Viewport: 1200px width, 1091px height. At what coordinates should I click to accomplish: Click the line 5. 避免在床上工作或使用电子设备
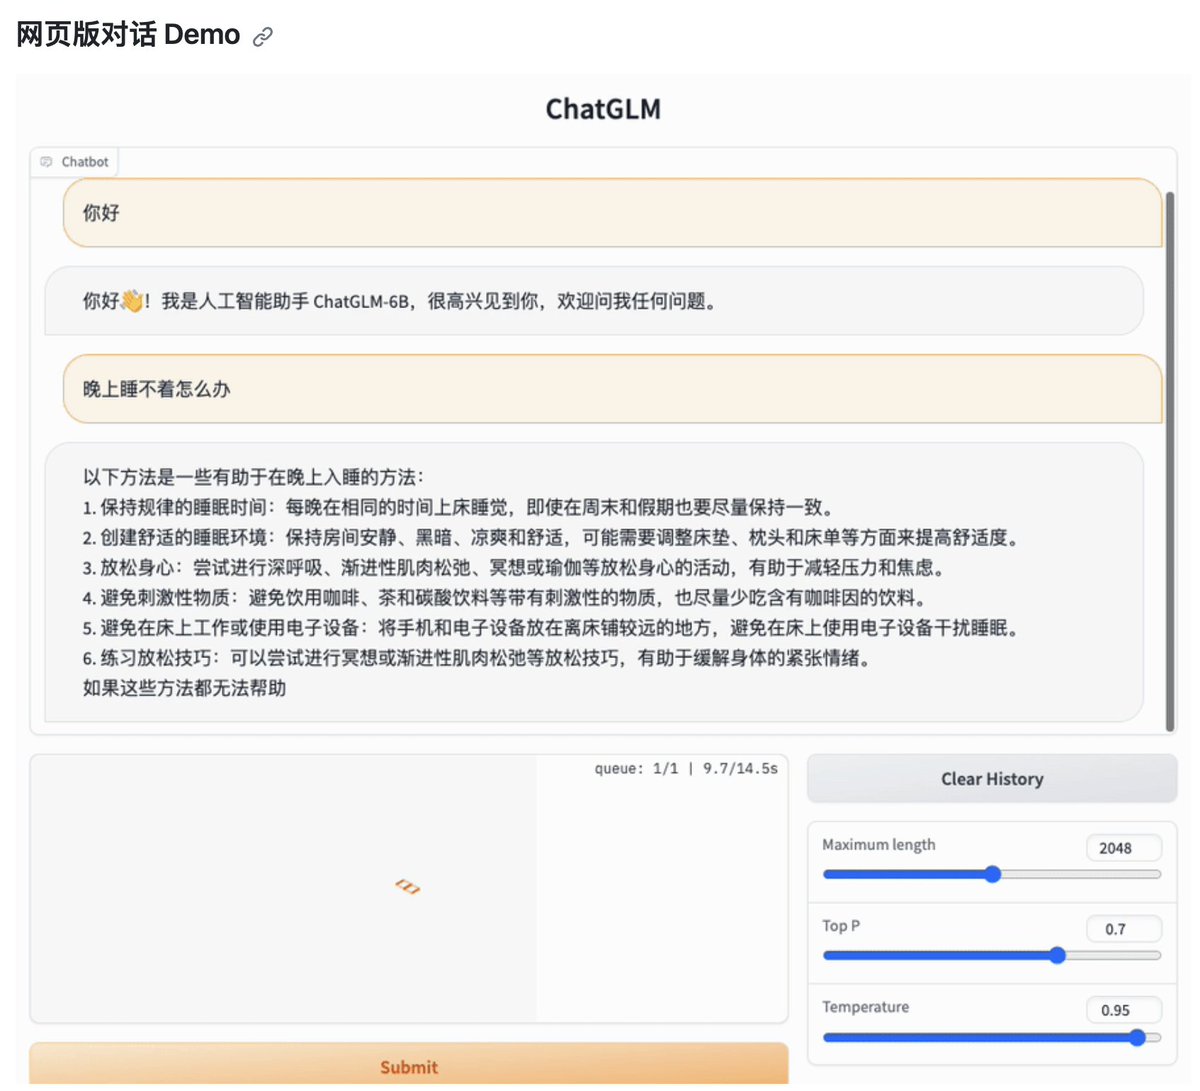pos(553,628)
